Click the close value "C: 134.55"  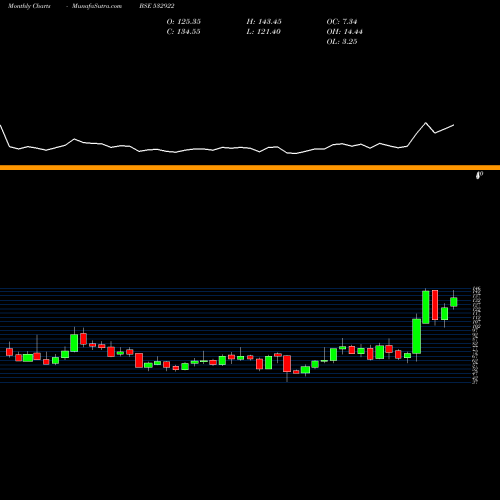pos(184,32)
